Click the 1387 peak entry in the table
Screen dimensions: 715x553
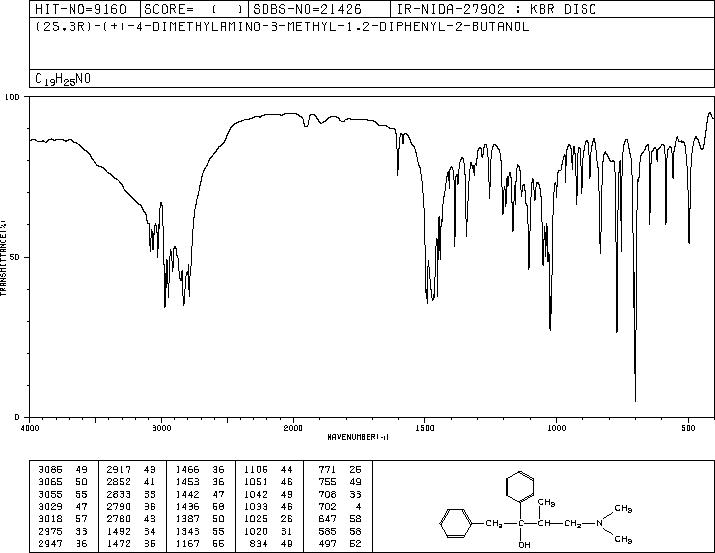[x=200, y=519]
